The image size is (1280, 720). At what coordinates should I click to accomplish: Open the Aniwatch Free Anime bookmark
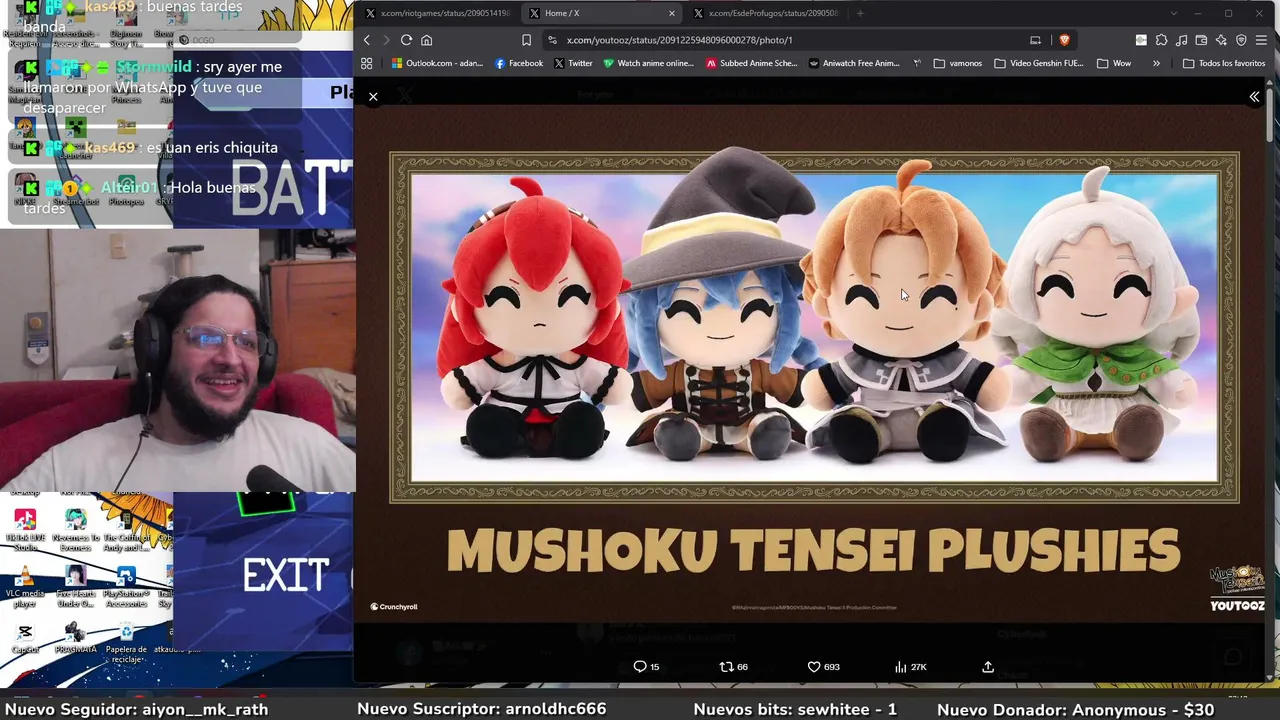854,63
